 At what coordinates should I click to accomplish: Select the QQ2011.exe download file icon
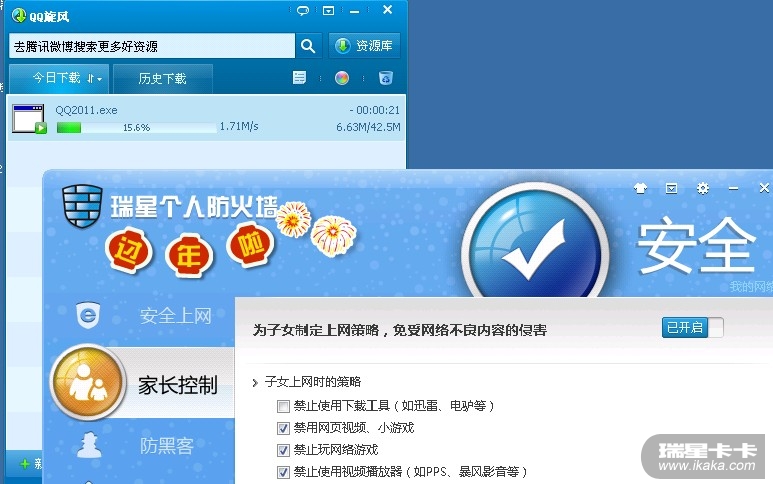pos(29,119)
